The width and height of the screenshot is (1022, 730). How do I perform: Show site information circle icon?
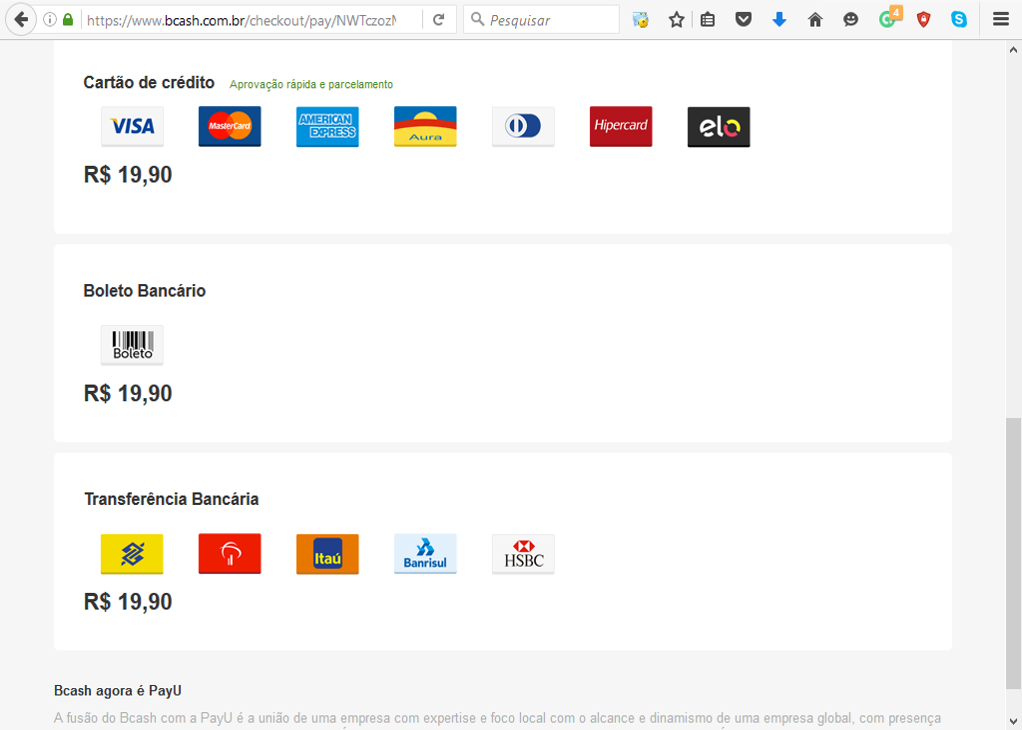coord(50,20)
